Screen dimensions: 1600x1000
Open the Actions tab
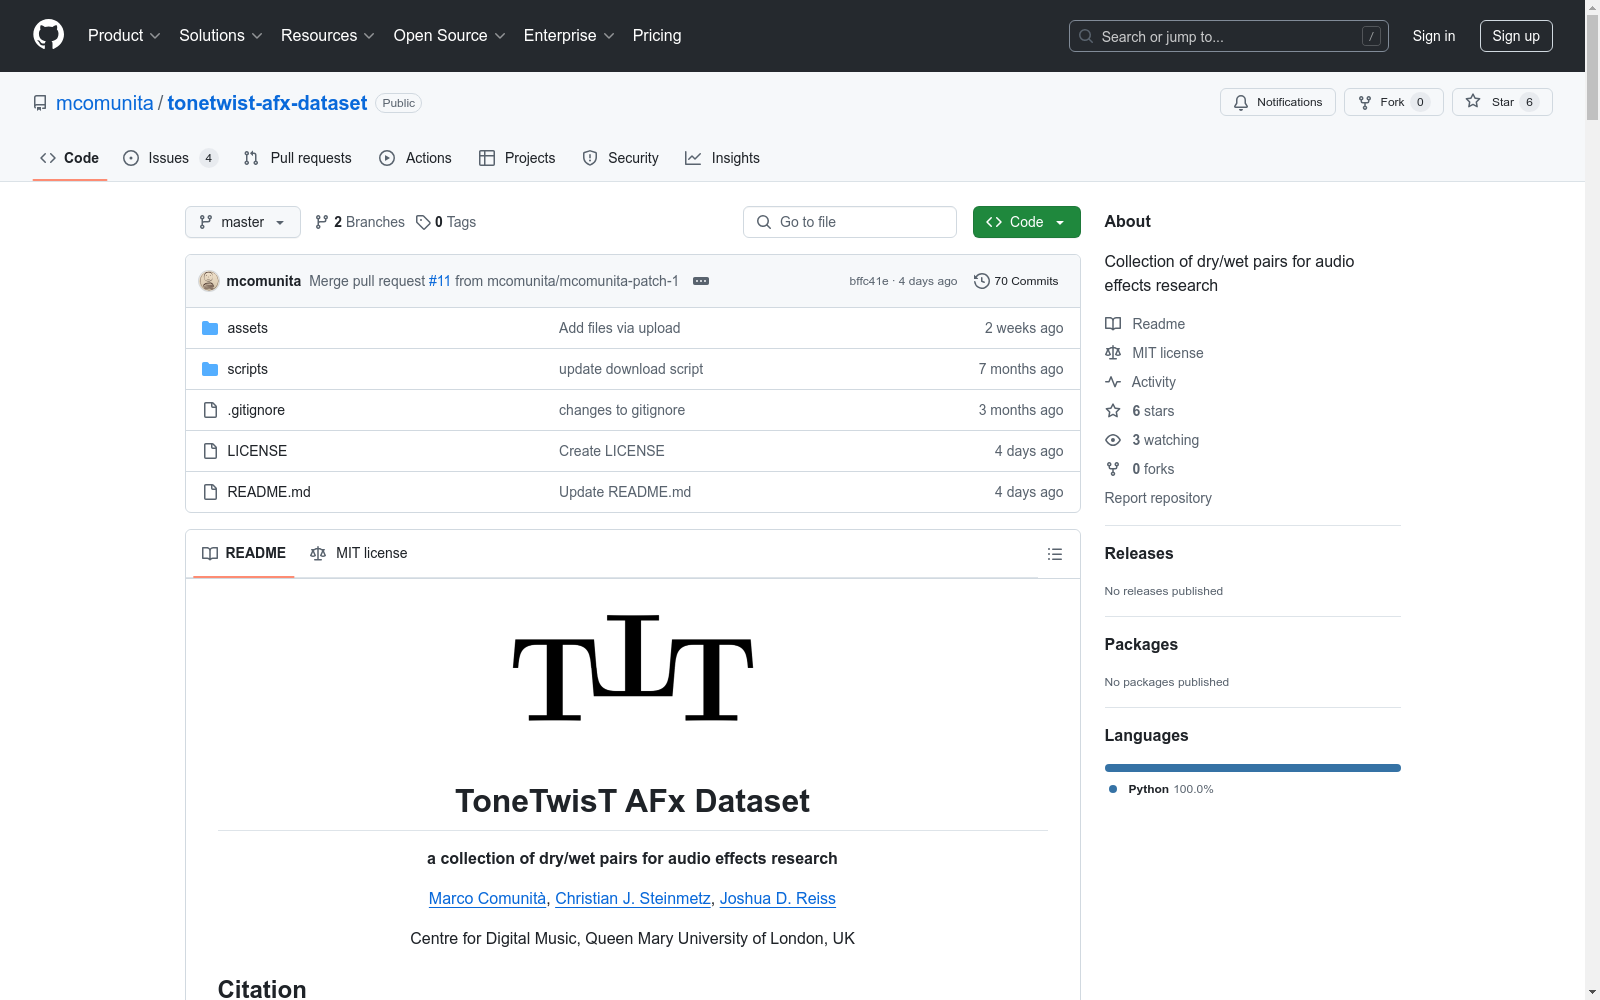coord(416,158)
